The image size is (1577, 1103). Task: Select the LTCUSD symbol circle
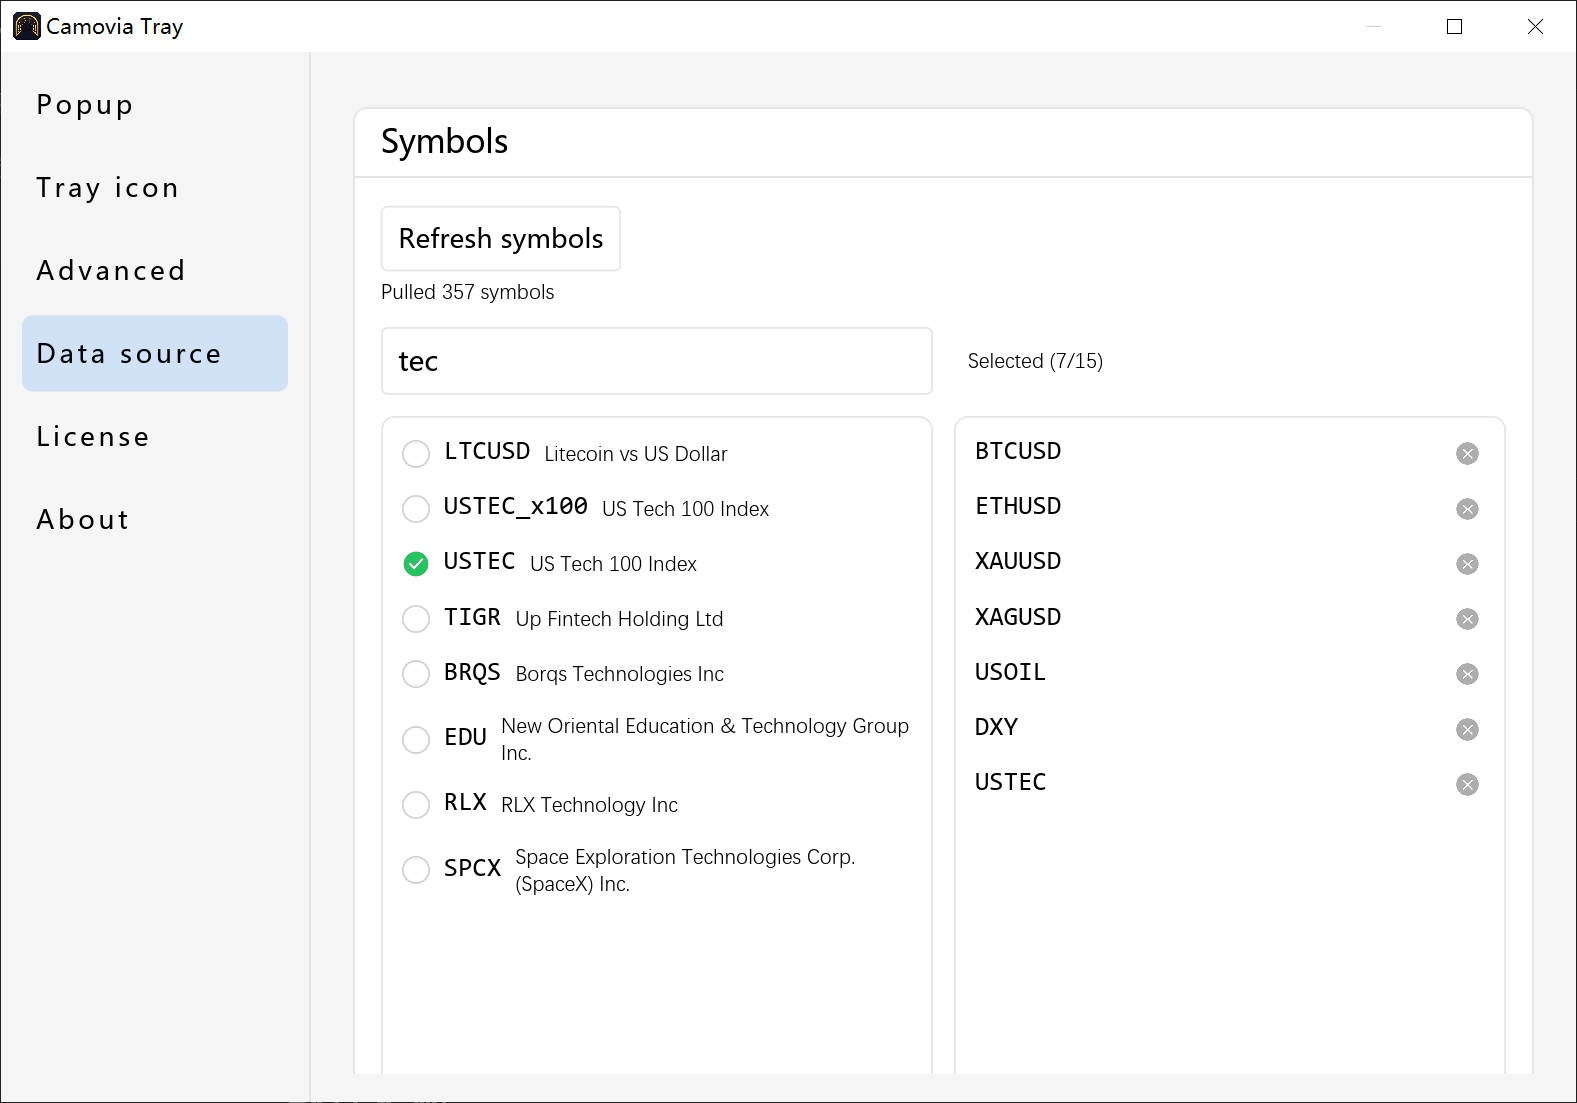point(416,454)
